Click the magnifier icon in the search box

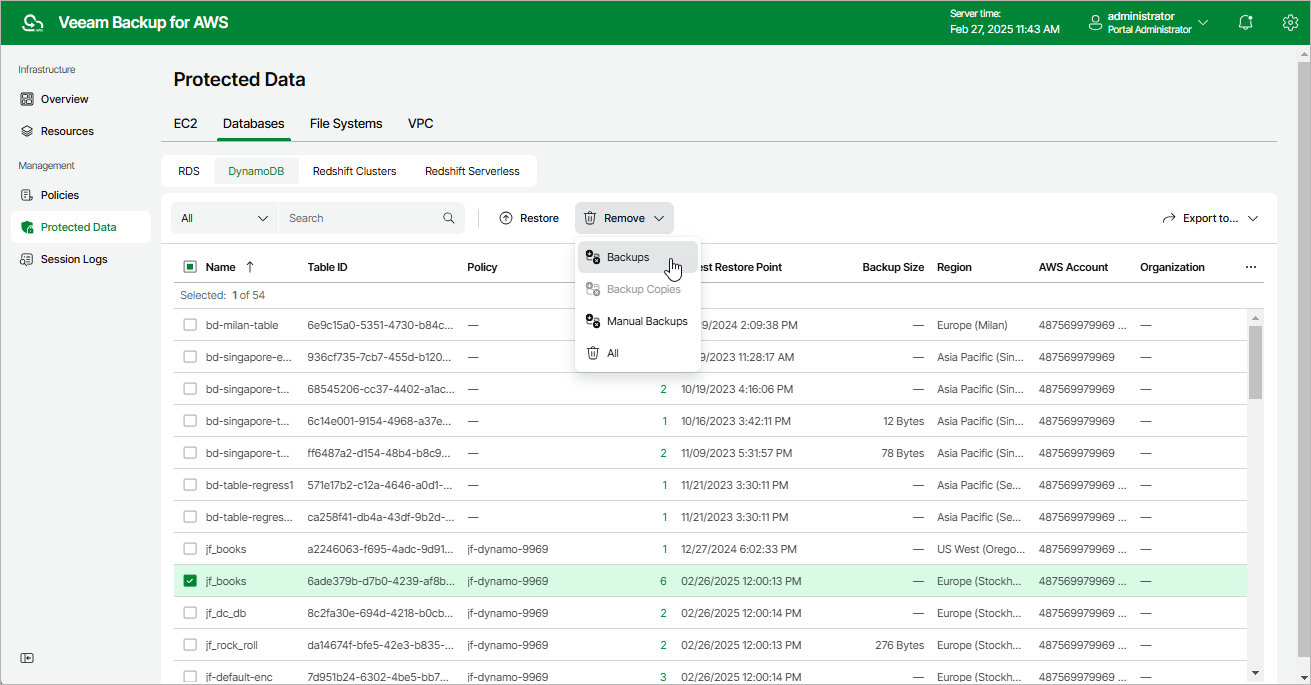(449, 218)
